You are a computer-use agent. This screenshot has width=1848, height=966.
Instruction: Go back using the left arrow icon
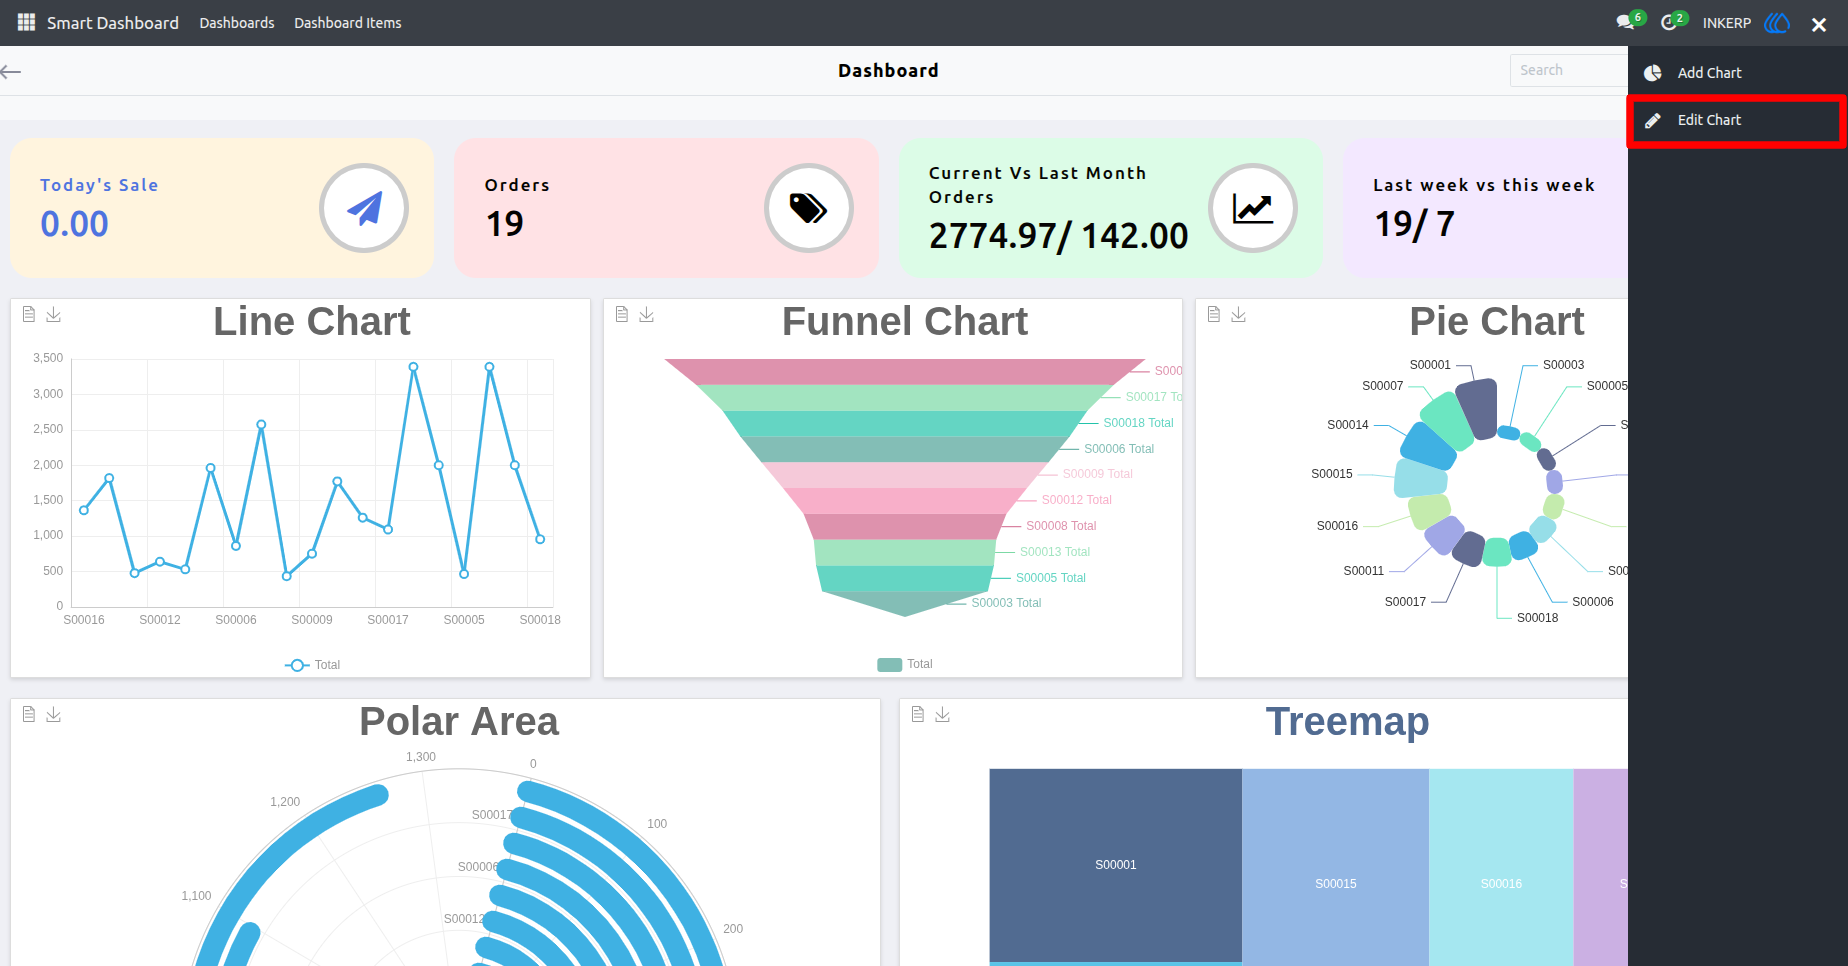click(x=11, y=71)
